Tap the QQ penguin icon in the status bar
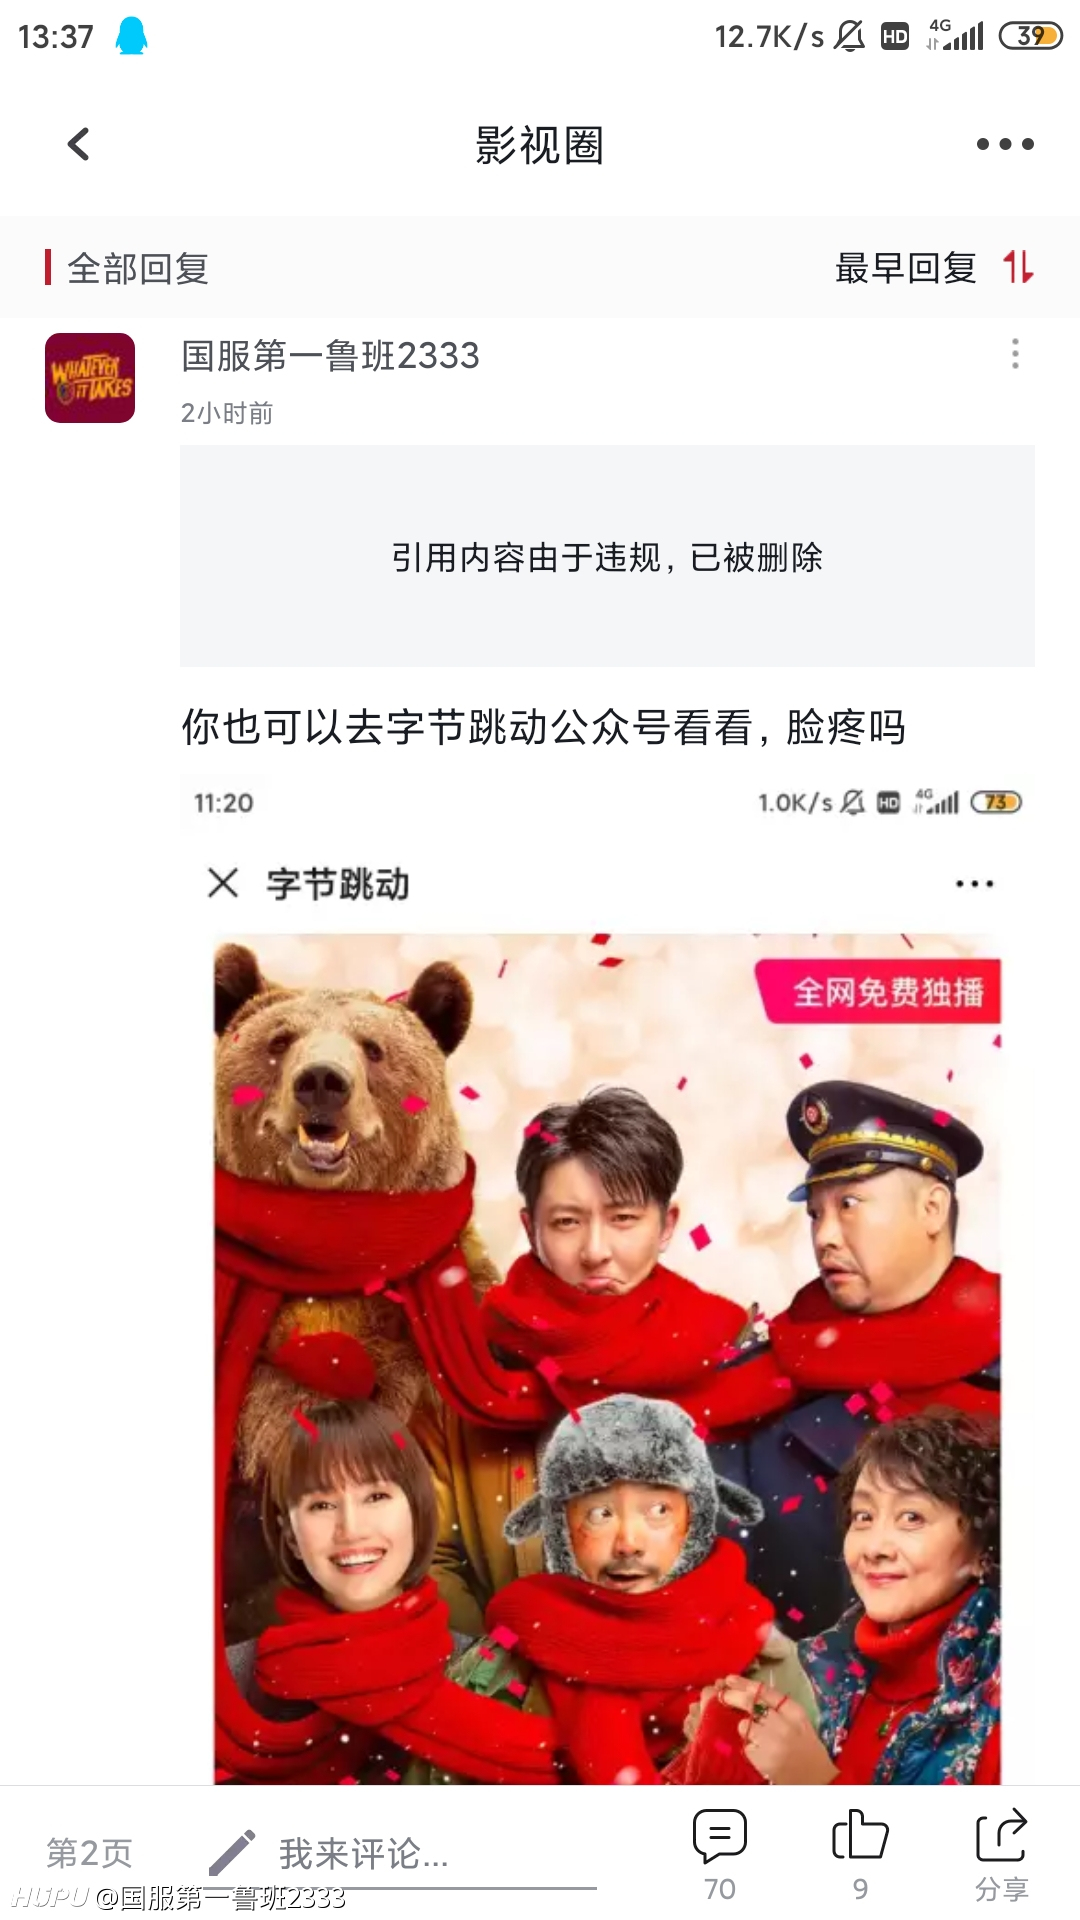1080x1920 pixels. click(x=131, y=36)
